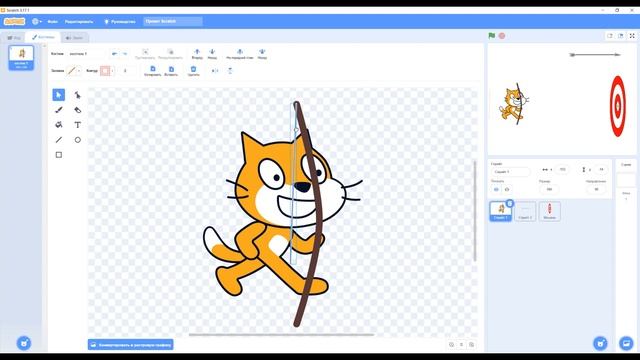Hide the sprite from stage
This screenshot has height=360, width=640.
[507, 189]
